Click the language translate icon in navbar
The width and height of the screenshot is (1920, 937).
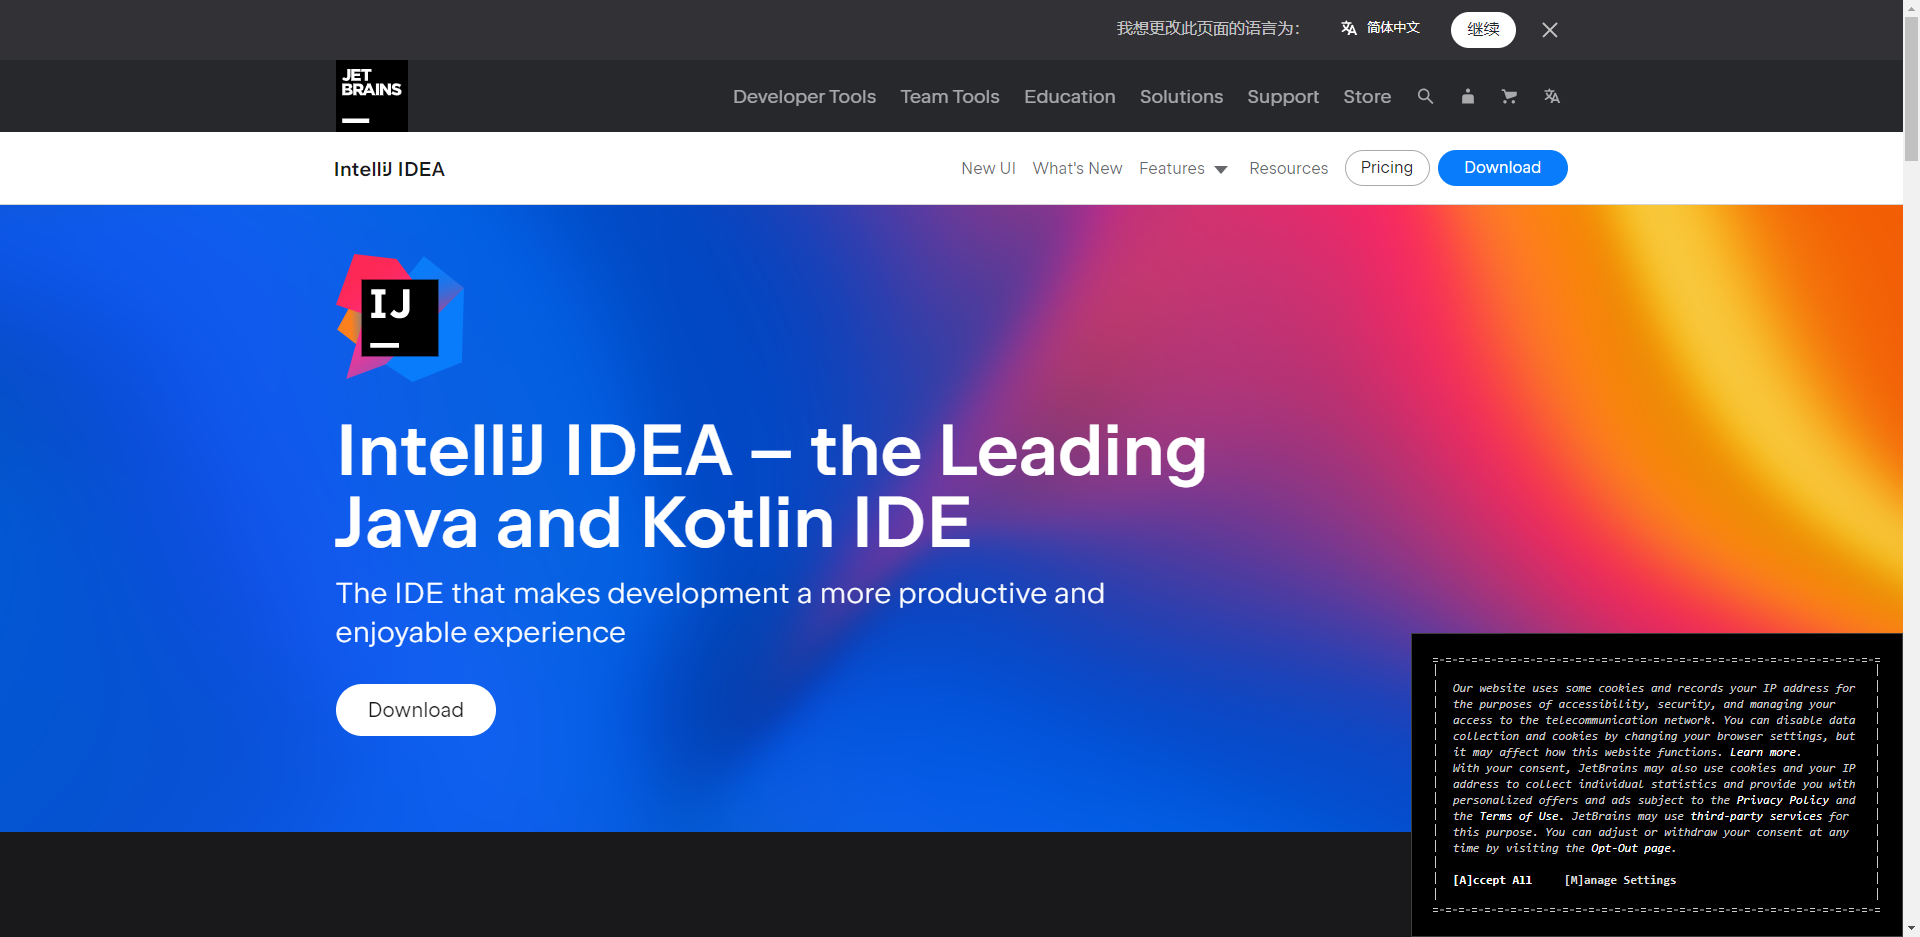point(1551,96)
